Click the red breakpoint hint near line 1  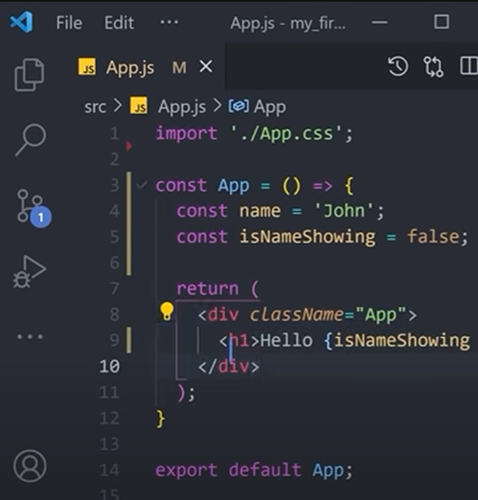128,146
